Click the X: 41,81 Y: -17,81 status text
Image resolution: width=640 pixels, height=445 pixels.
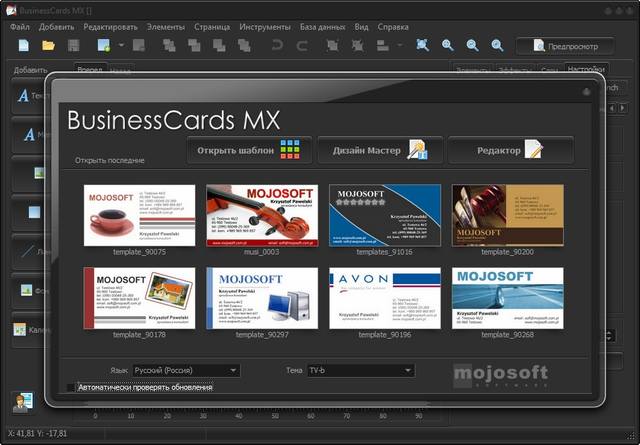tap(37, 434)
